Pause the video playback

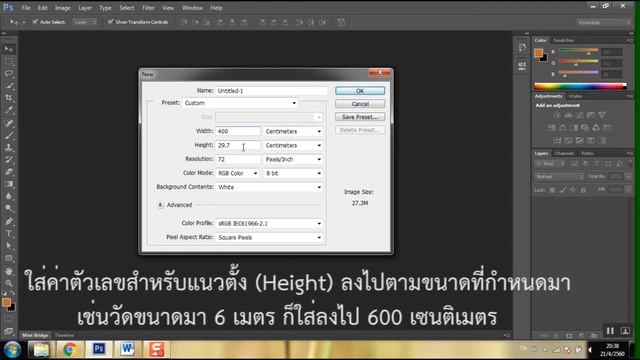click(x=610, y=331)
